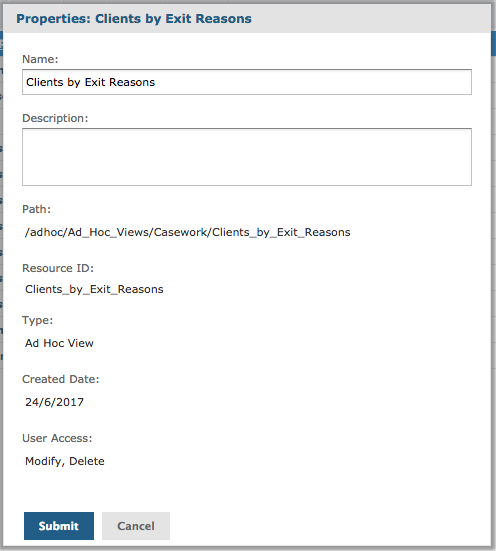This screenshot has width=496, height=551.
Task: Click the Properties dialog title text
Action: tap(134, 19)
